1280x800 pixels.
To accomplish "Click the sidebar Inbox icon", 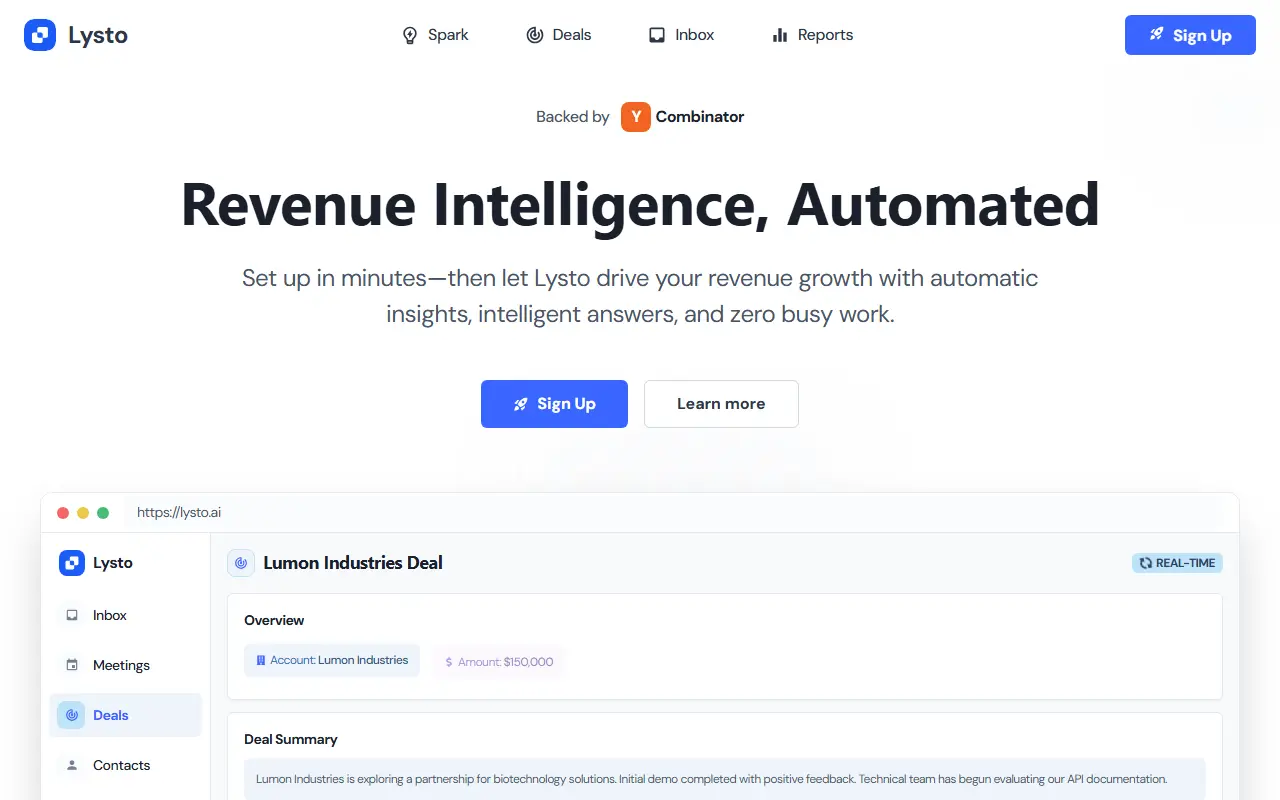I will click(72, 615).
